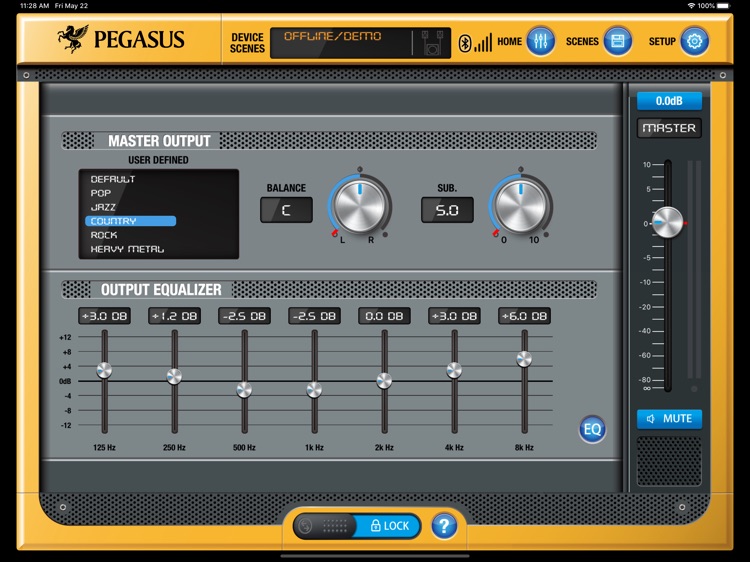Click the Sub value field showing 5.0
The image size is (750, 562).
coord(447,210)
